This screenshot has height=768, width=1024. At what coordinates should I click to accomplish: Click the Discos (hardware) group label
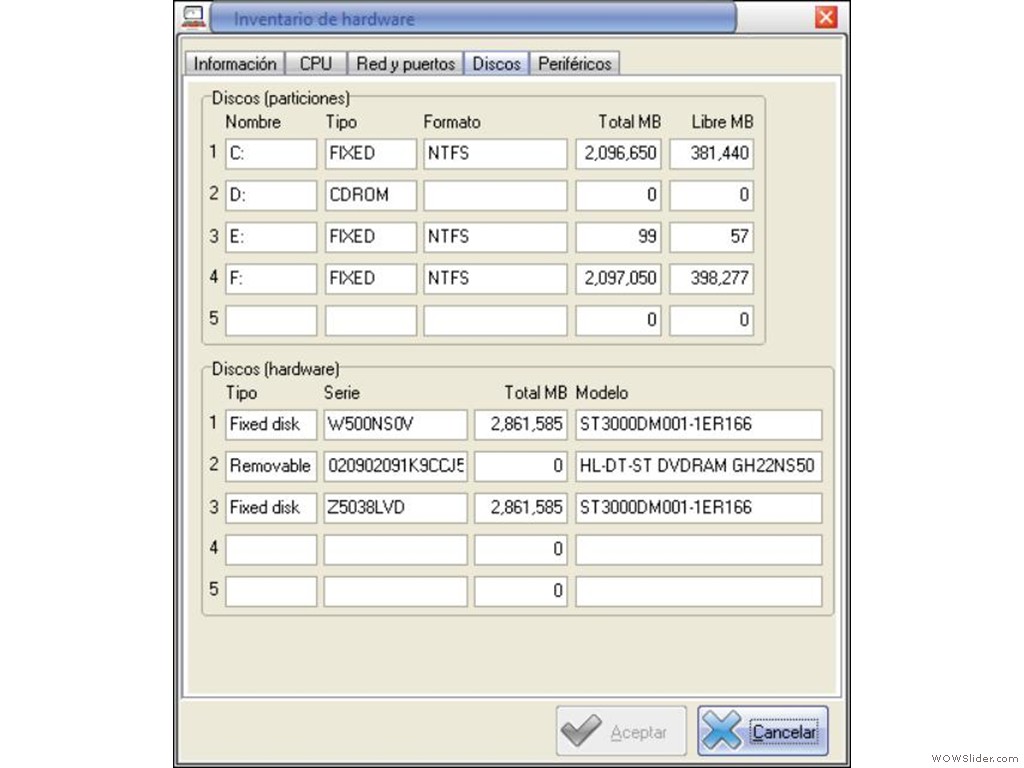(x=276, y=370)
